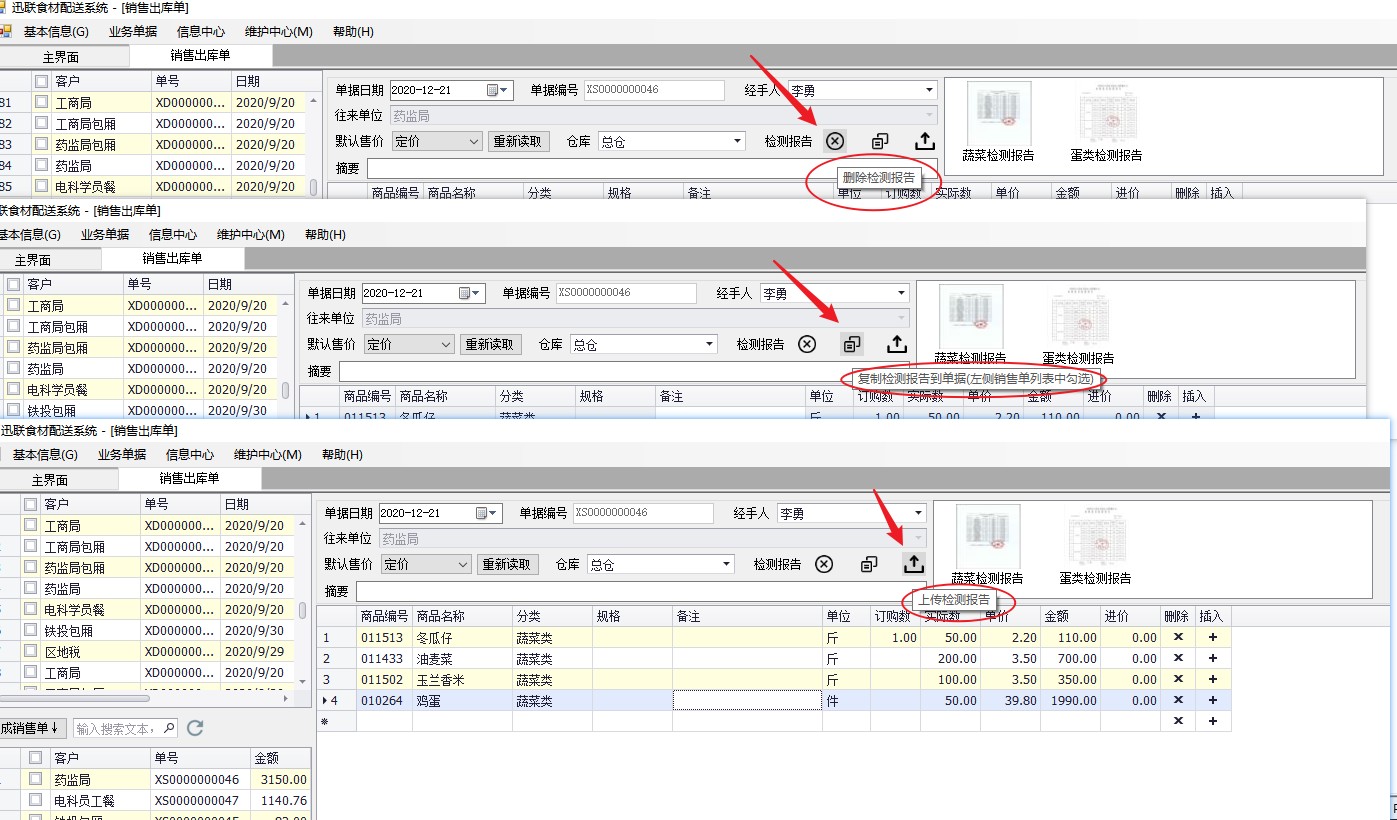This screenshot has width=1397, height=820.
Task: Open 基本信息(G) menu in bottom window
Action: [x=45, y=454]
